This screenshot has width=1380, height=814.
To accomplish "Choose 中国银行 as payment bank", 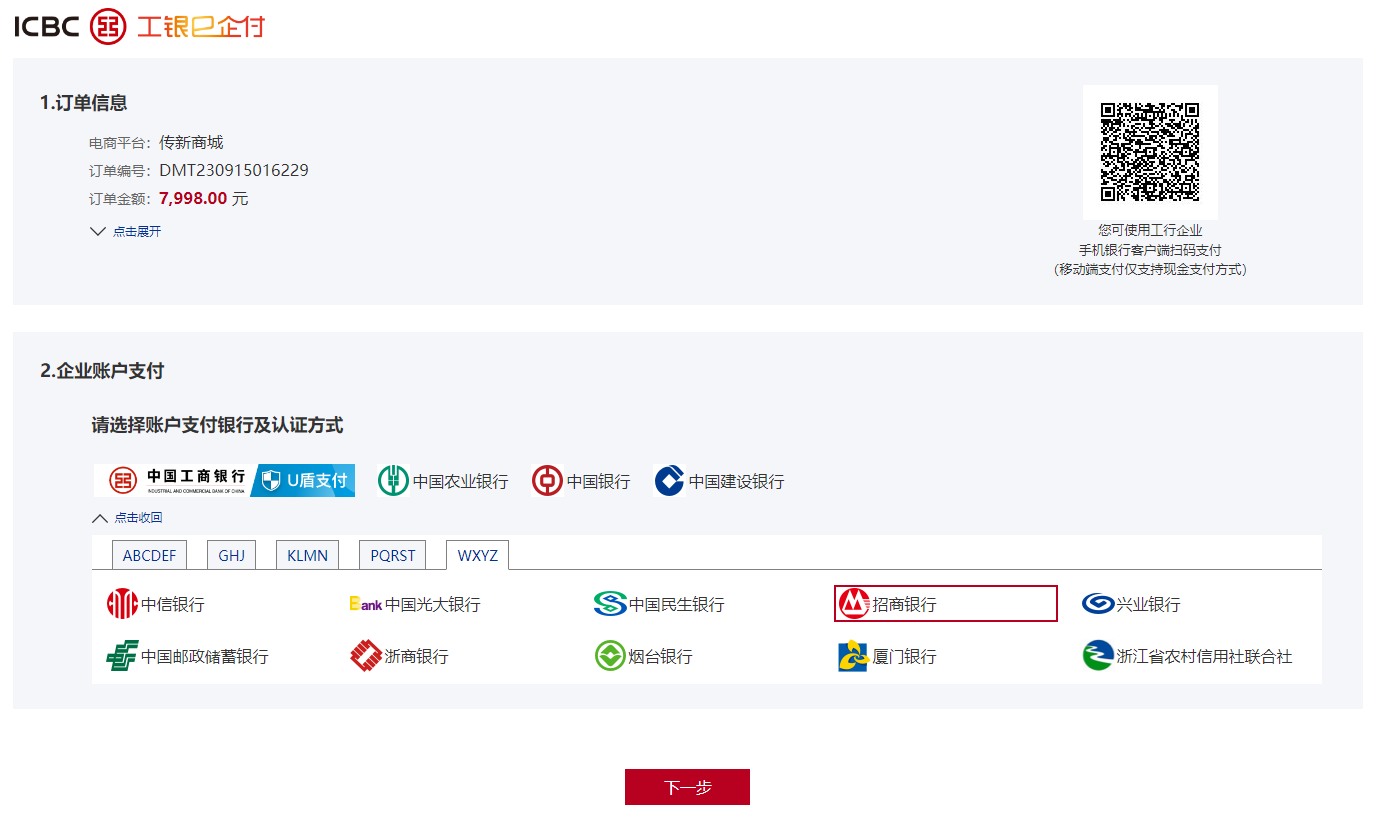I will [581, 481].
